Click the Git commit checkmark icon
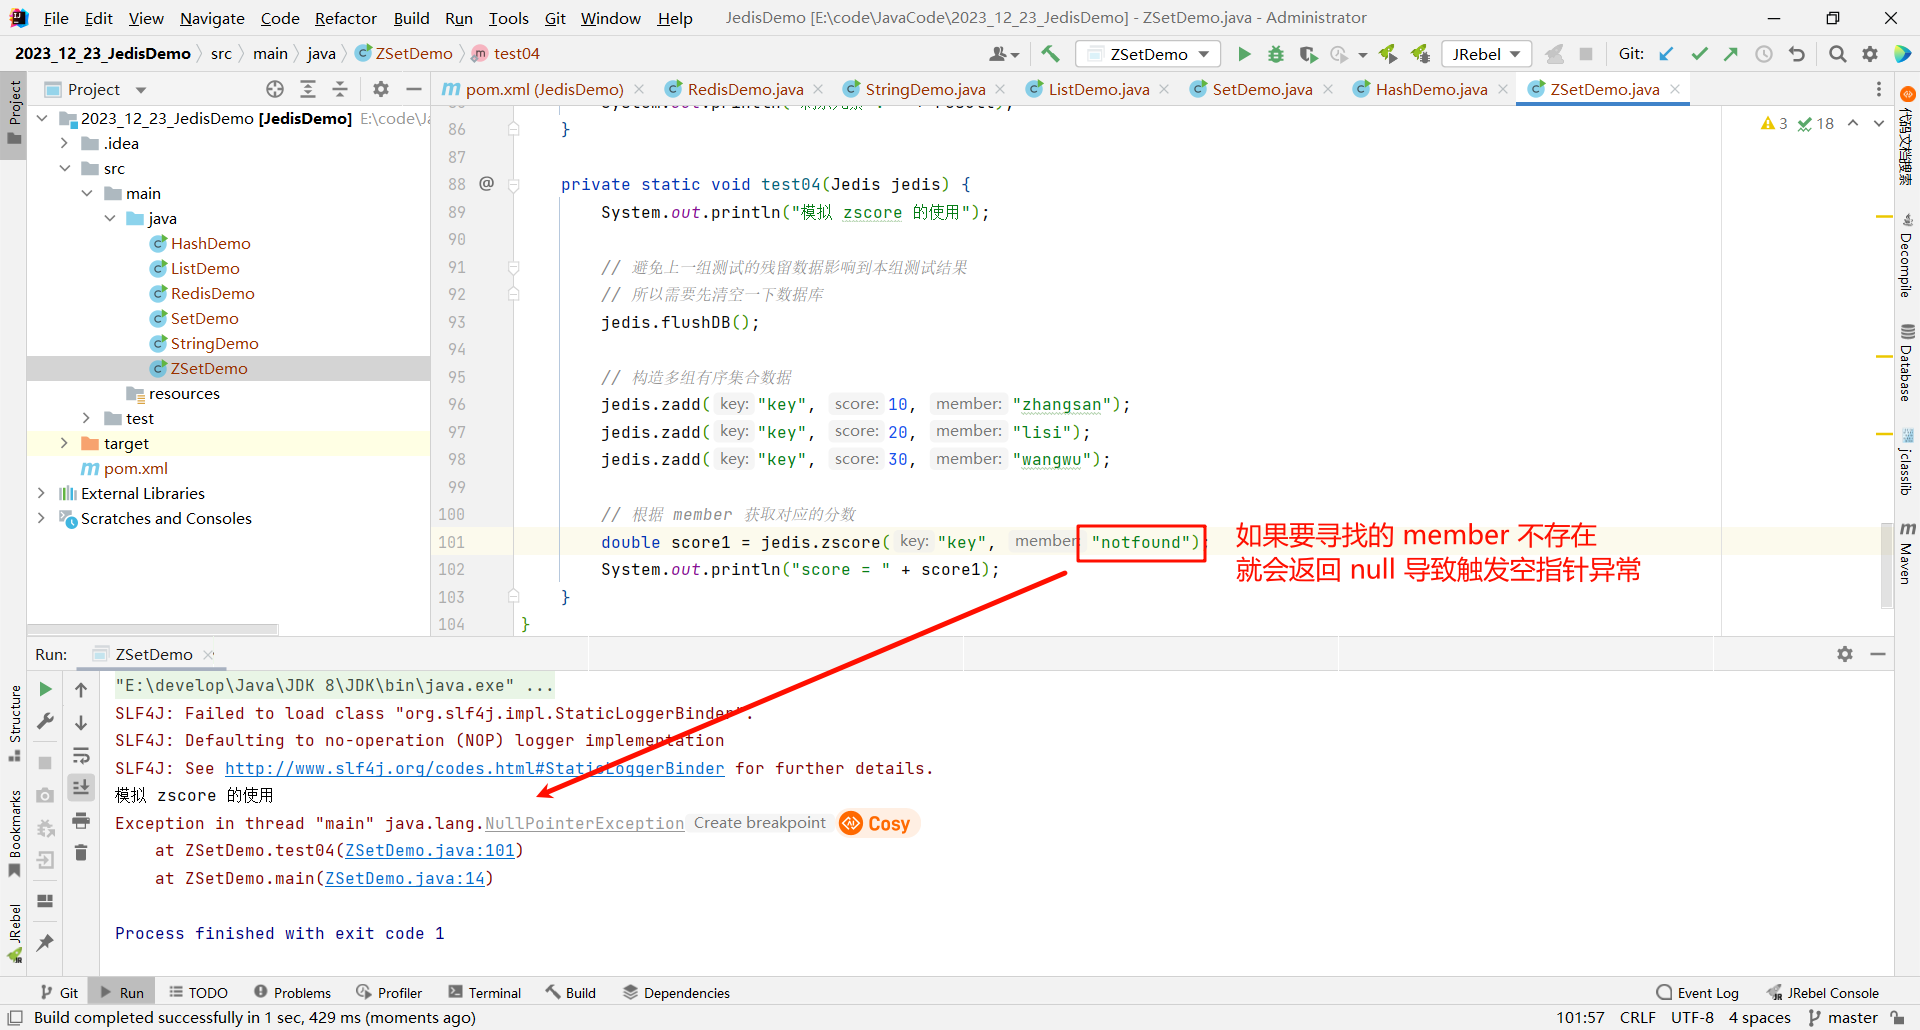 coord(1699,54)
